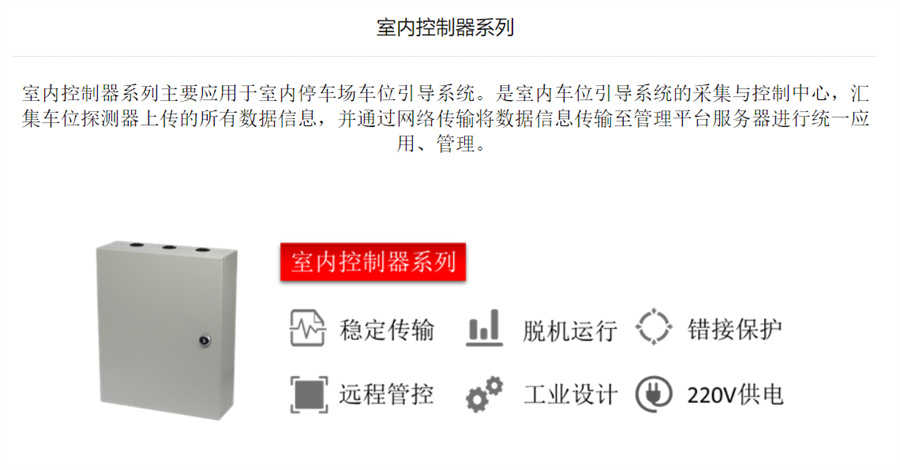This screenshot has height=470, width=900.
Task: Click the middle cable hole atop the cabinet
Action: click(169, 247)
